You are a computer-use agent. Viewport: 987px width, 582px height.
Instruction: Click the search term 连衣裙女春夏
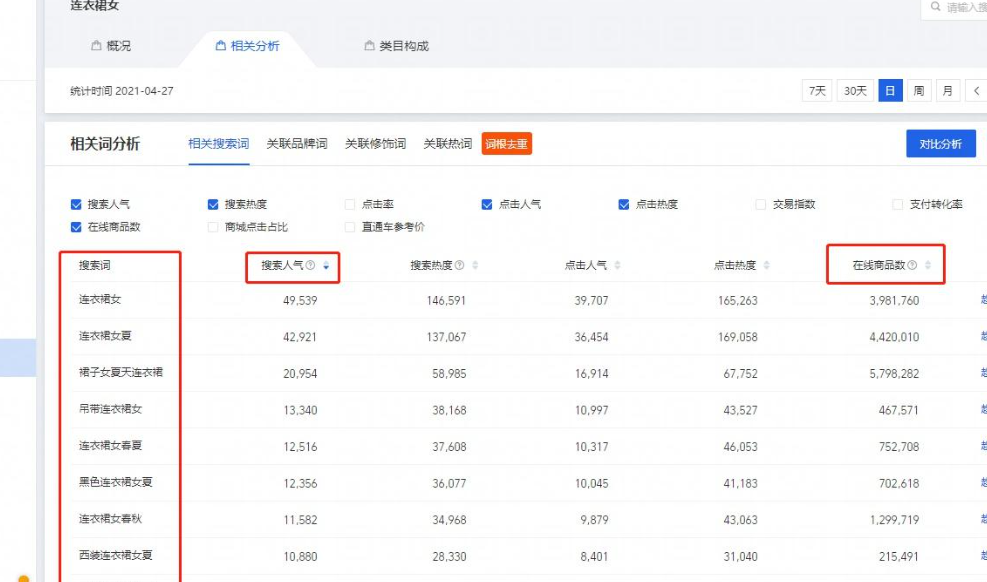(110, 445)
